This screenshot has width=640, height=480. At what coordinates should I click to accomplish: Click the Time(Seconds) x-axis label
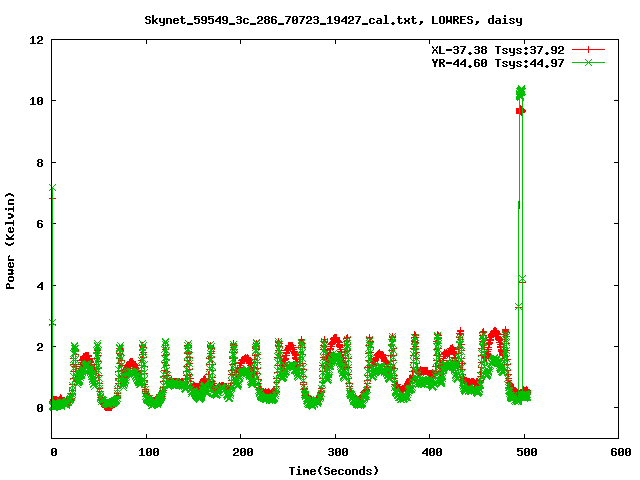click(x=334, y=471)
